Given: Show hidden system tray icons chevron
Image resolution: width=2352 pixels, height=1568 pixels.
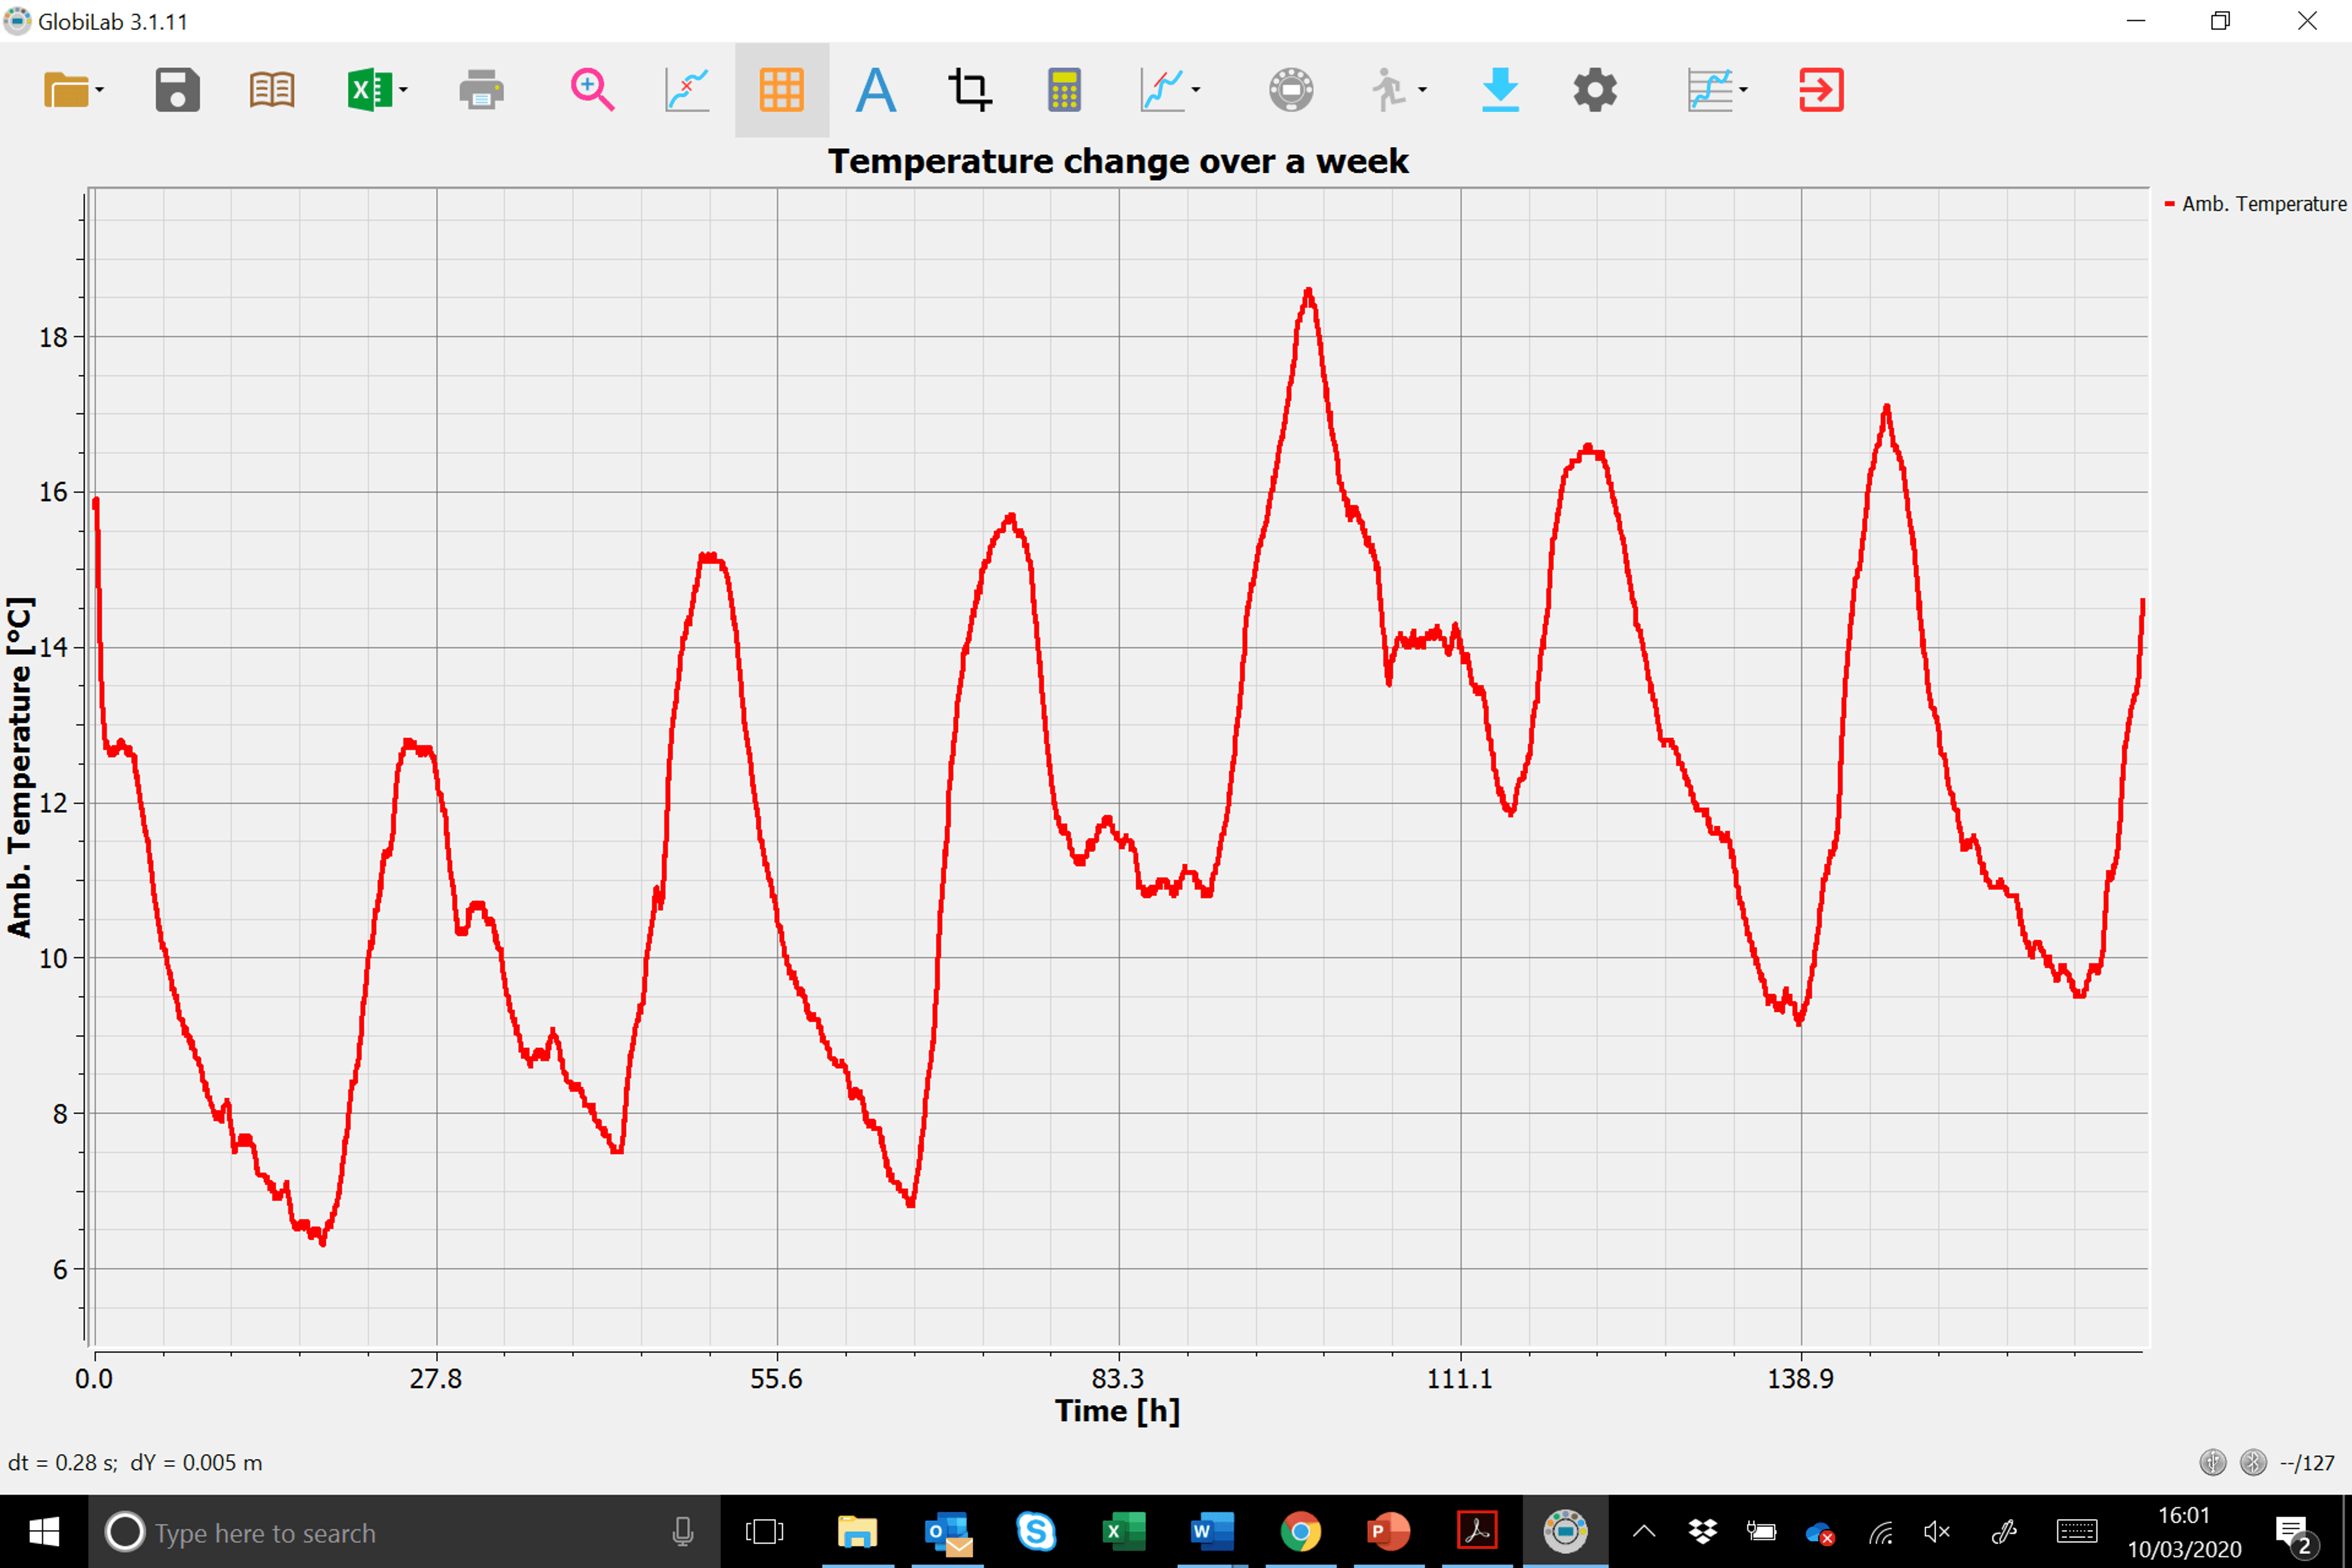Looking at the screenshot, I should [x=1644, y=1532].
